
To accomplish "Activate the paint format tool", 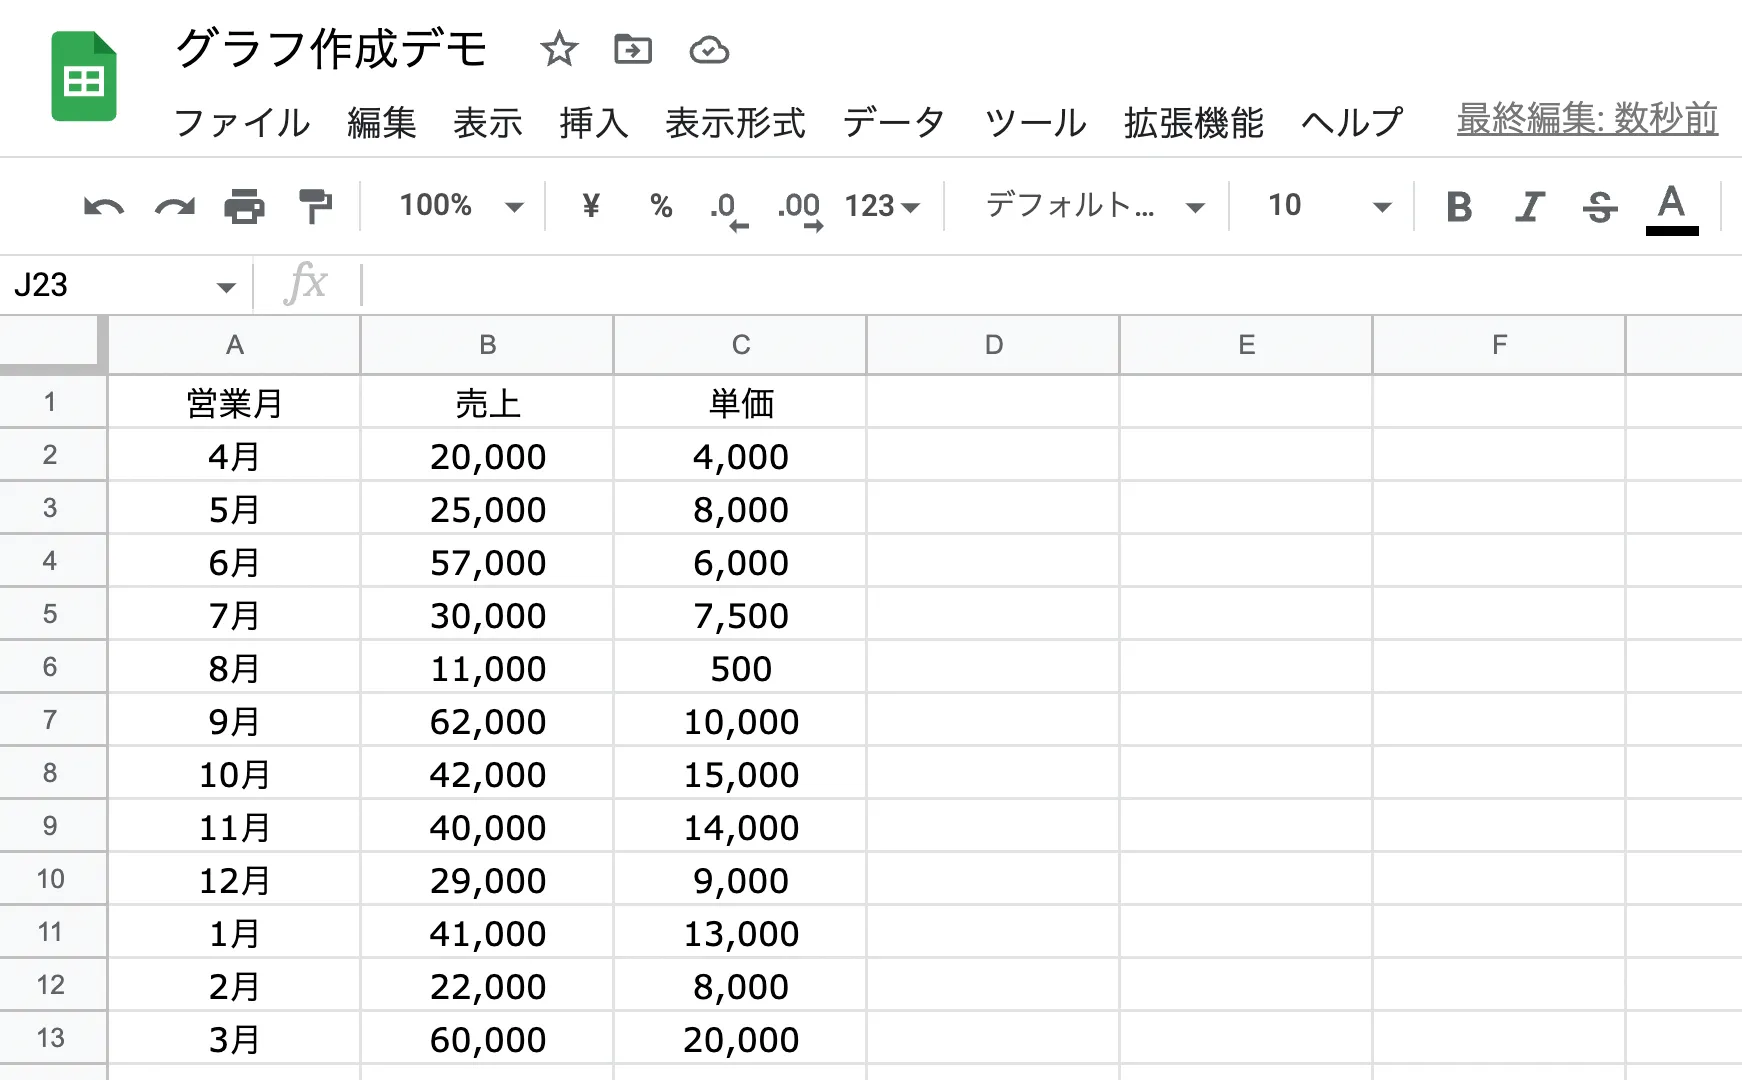I will click(x=315, y=207).
